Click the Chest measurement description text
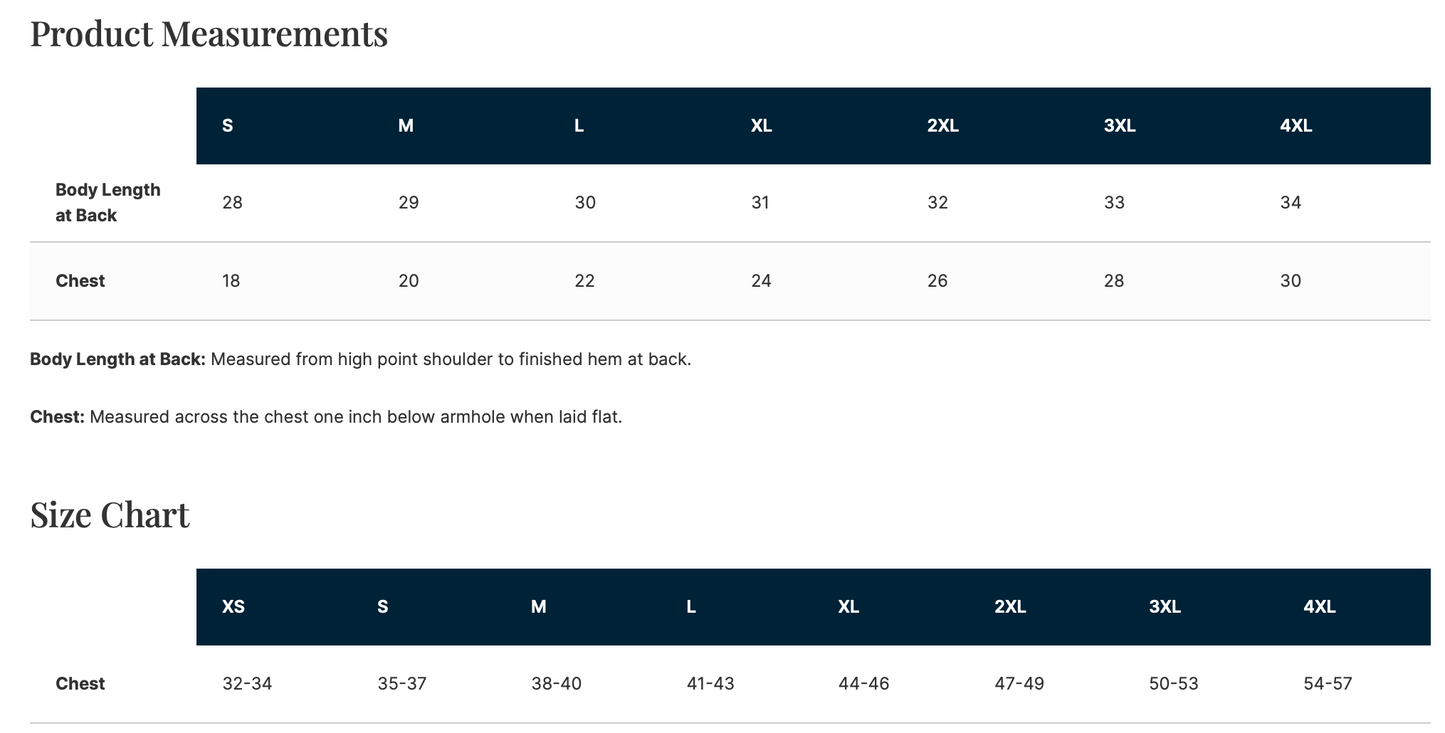 (x=326, y=417)
